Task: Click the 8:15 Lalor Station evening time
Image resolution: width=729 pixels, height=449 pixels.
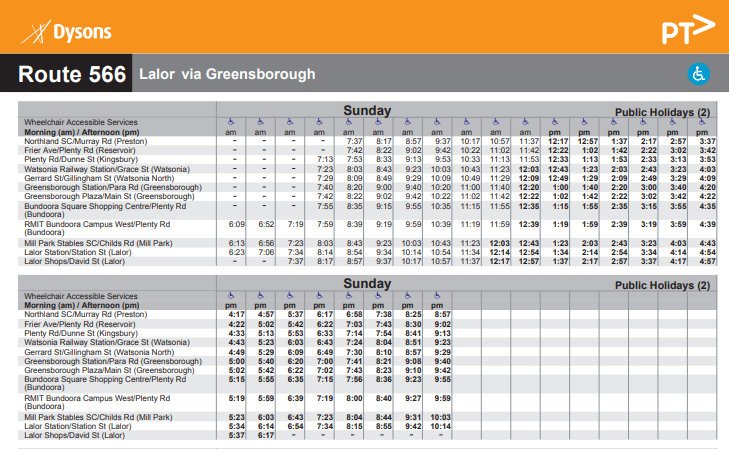Action: 355,426
